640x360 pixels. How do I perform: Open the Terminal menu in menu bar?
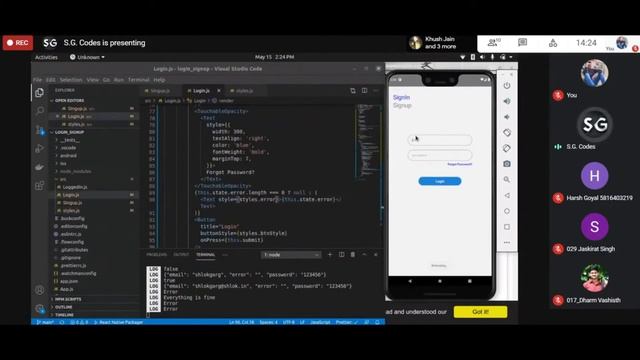pos(138,80)
